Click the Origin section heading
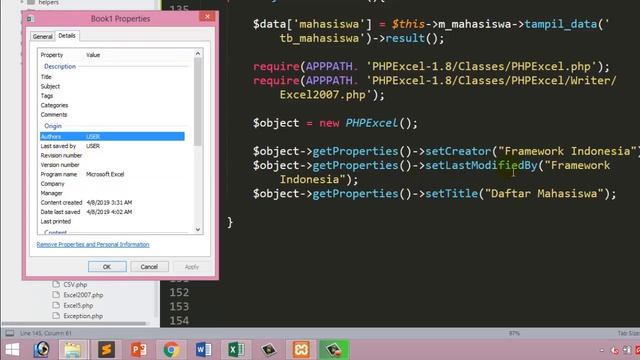Image resolution: width=640 pixels, height=360 pixels. click(53, 126)
